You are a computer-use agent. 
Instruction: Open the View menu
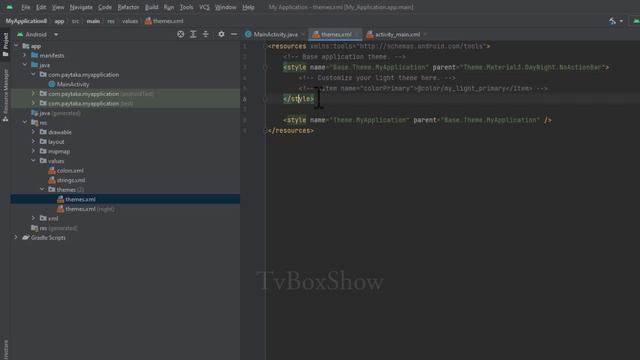[58, 7]
